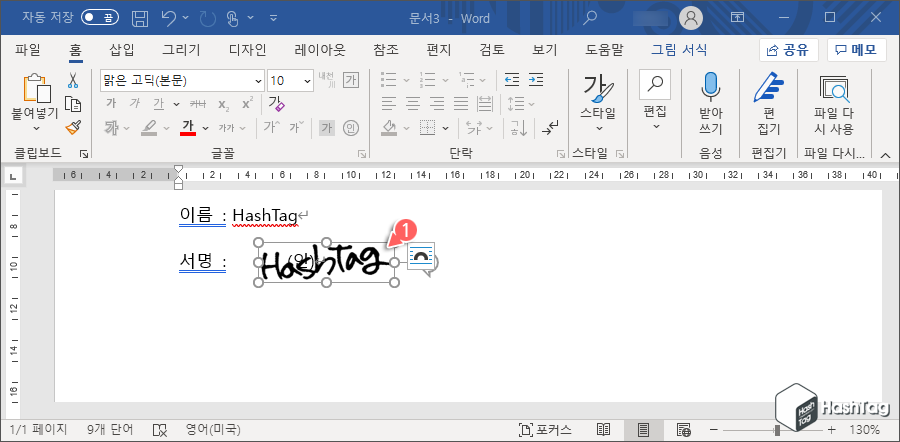The width and height of the screenshot is (900, 442).
Task: Switch to the 레이아웃 (Layout) tab
Action: pyautogui.click(x=320, y=50)
